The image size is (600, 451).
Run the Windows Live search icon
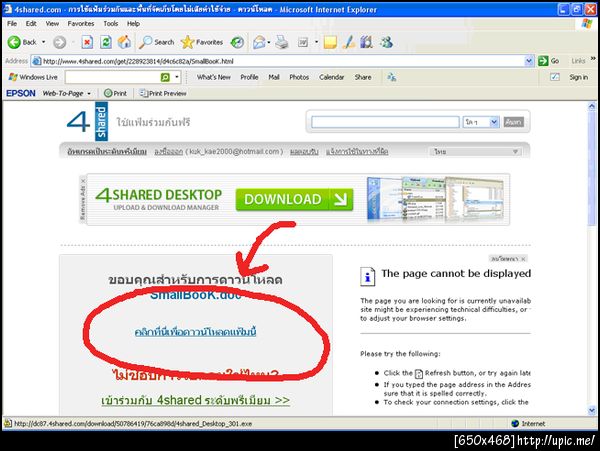[165, 77]
